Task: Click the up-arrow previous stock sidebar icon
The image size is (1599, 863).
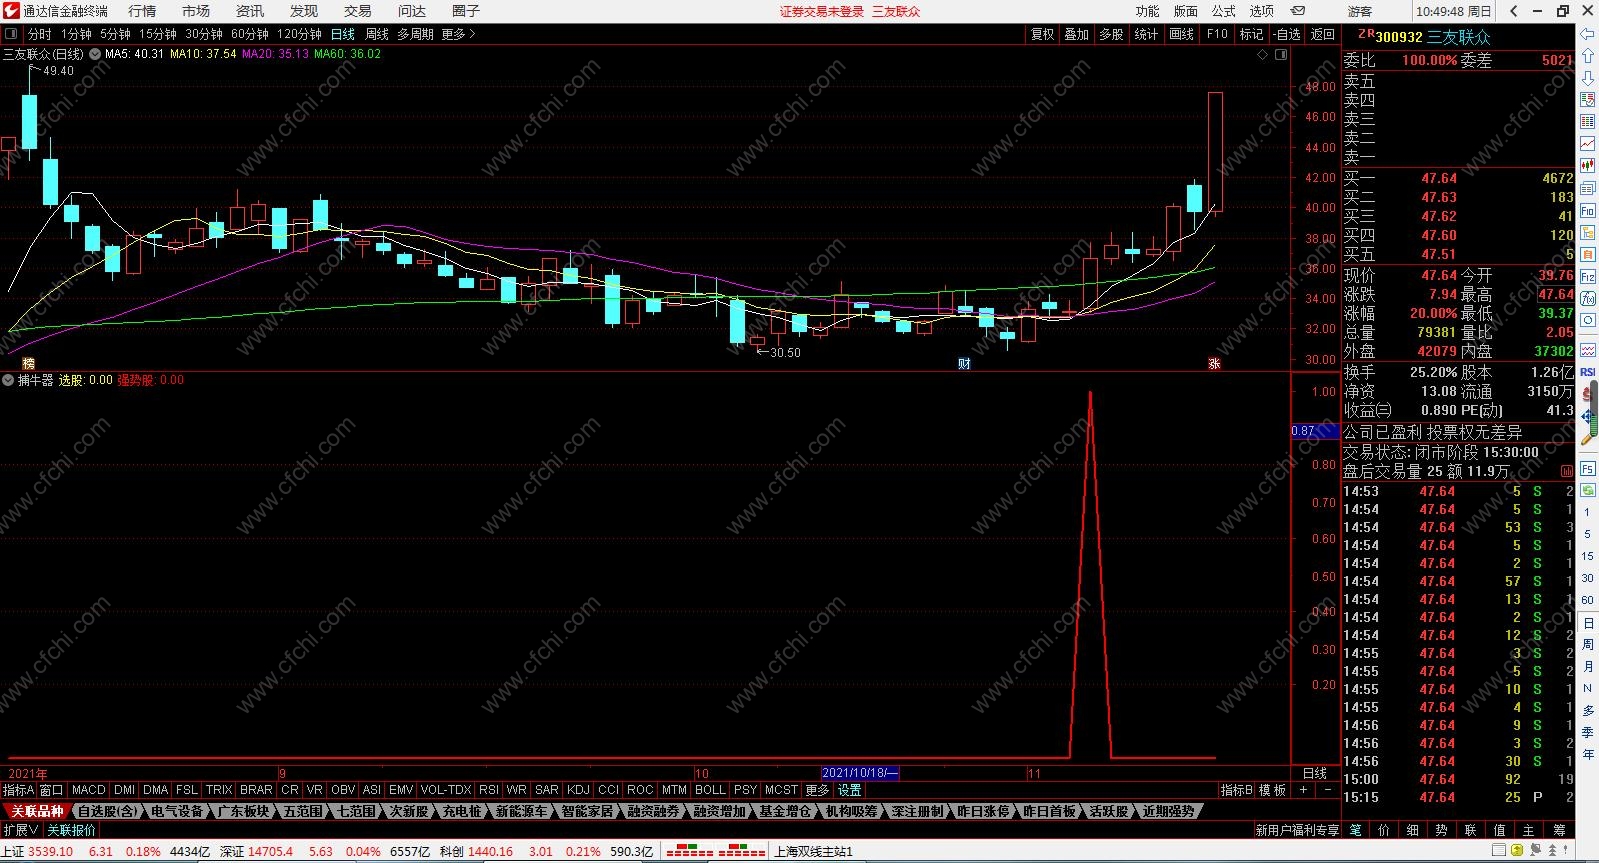Action: pyautogui.click(x=1587, y=57)
